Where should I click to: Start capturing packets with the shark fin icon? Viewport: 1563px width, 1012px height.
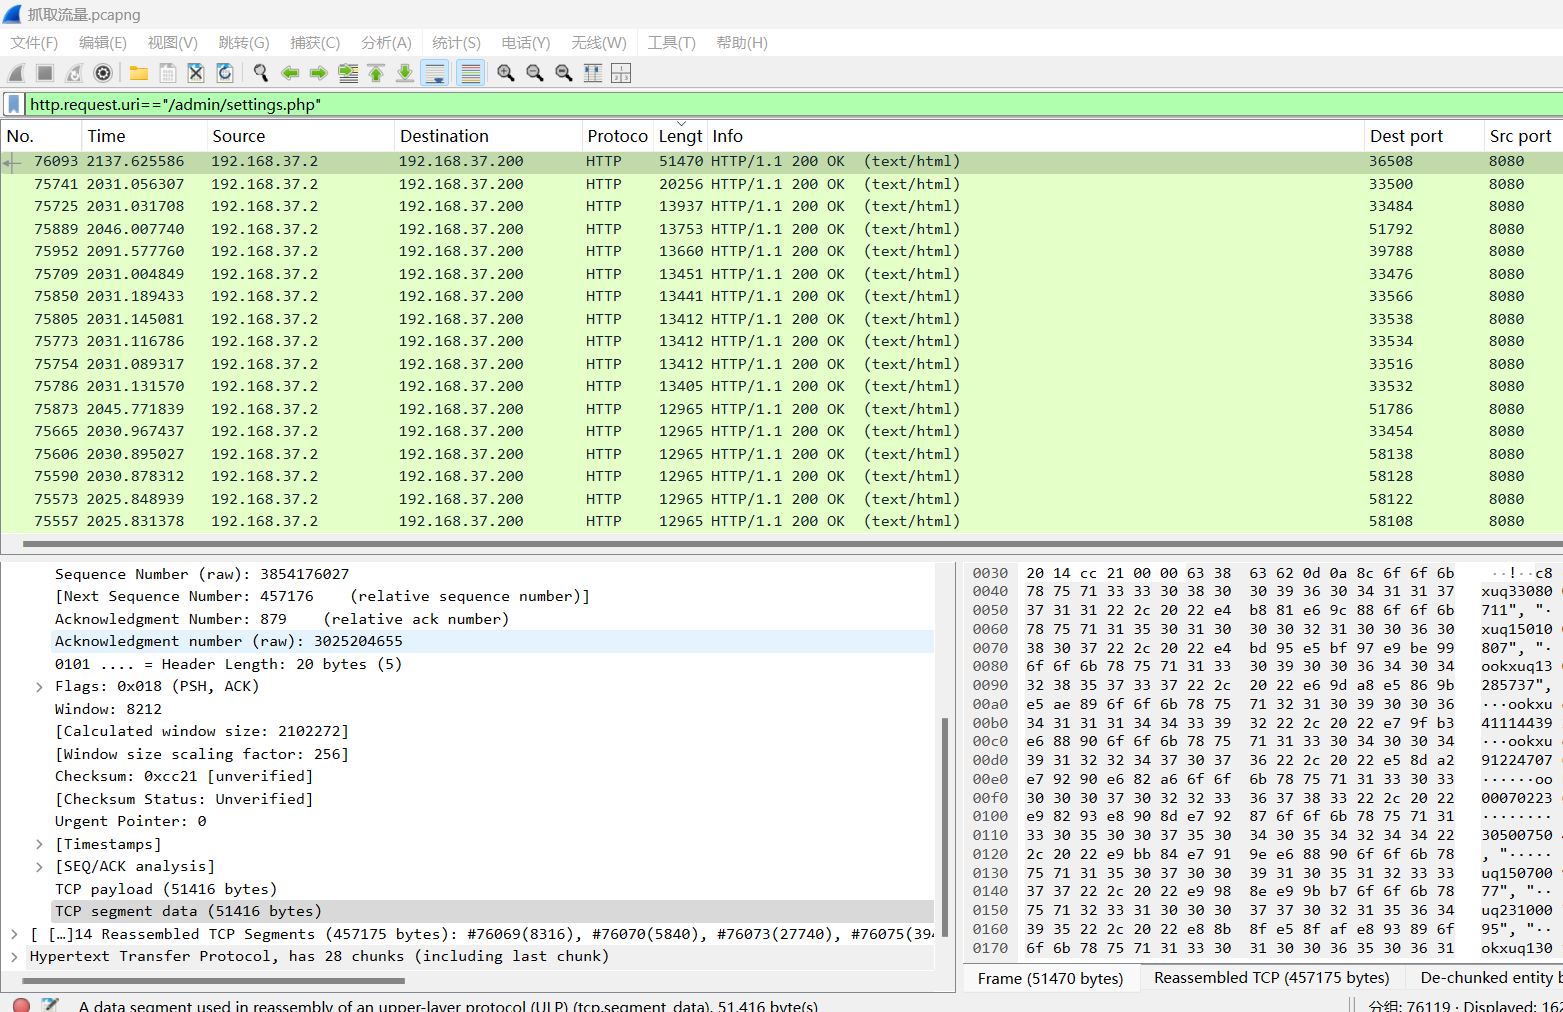click(x=16, y=73)
